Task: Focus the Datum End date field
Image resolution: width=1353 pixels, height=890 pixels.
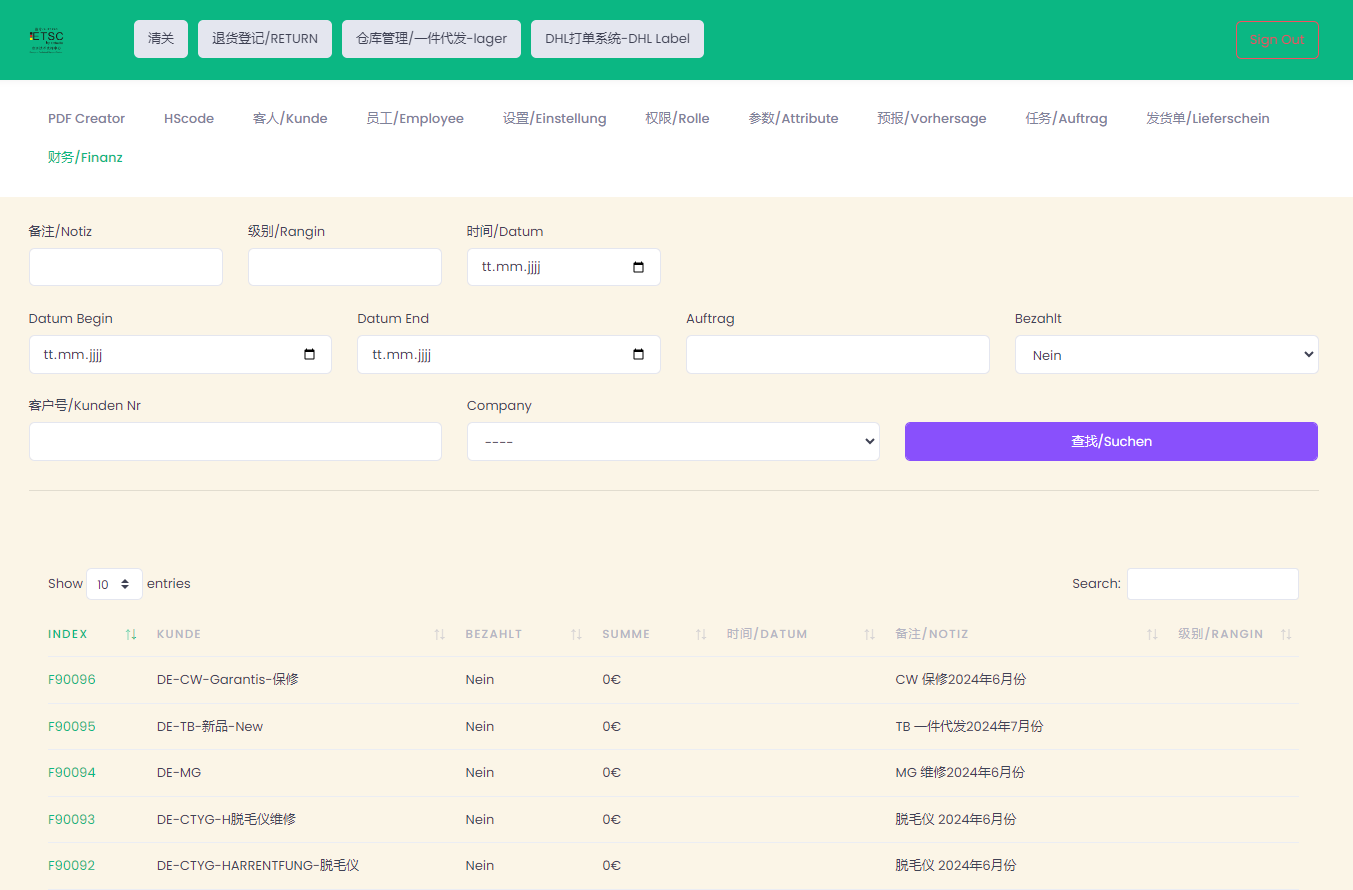Action: click(x=509, y=355)
